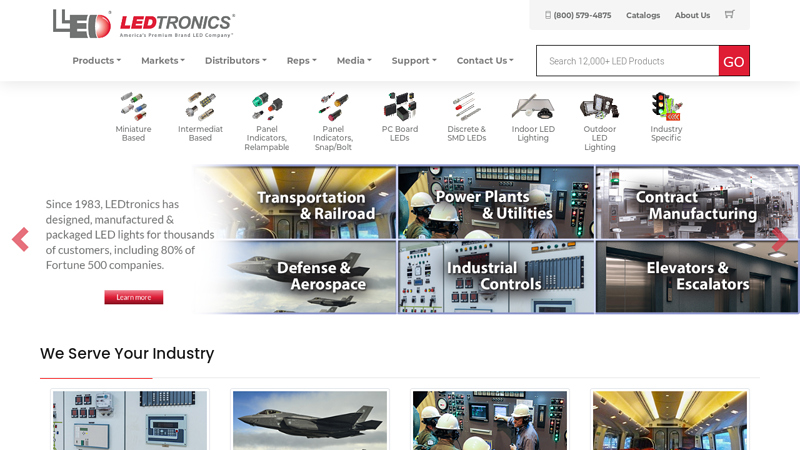The image size is (800, 450).
Task: Go to previous carousel slide arrow
Action: pos(20,239)
